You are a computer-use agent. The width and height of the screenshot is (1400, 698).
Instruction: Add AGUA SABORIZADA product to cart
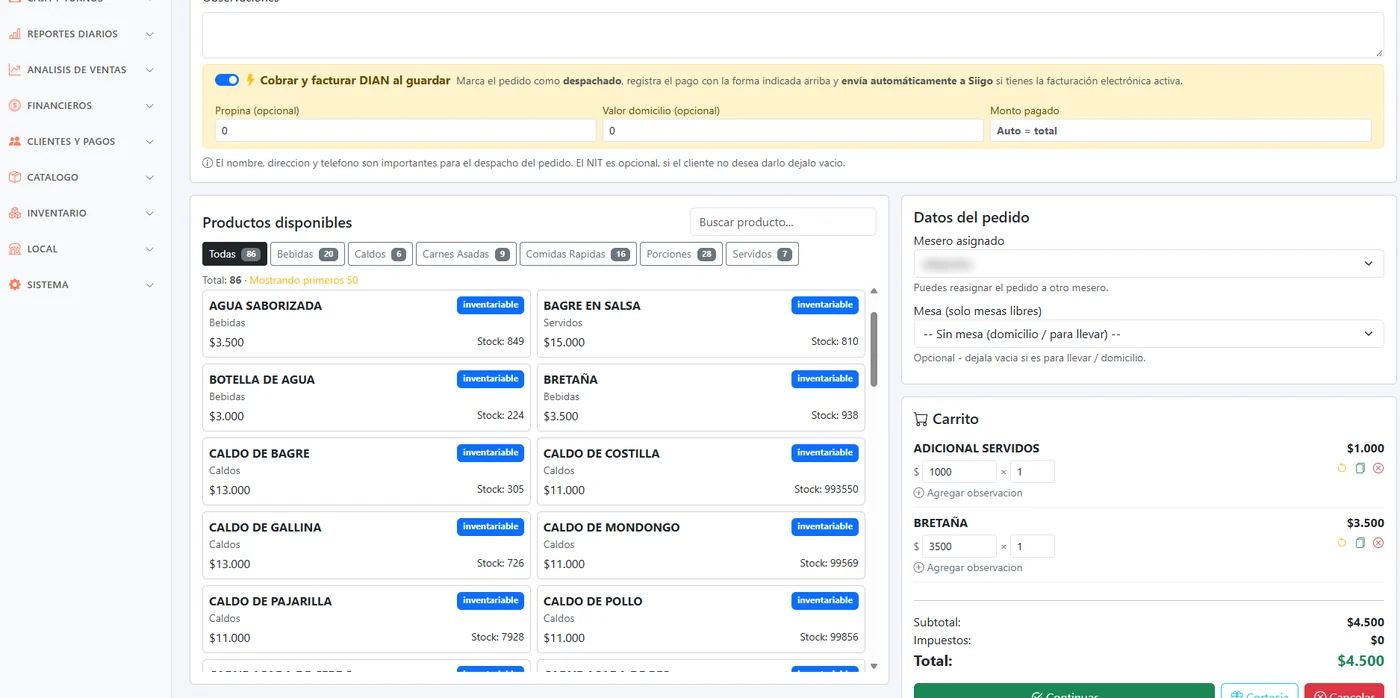366,324
